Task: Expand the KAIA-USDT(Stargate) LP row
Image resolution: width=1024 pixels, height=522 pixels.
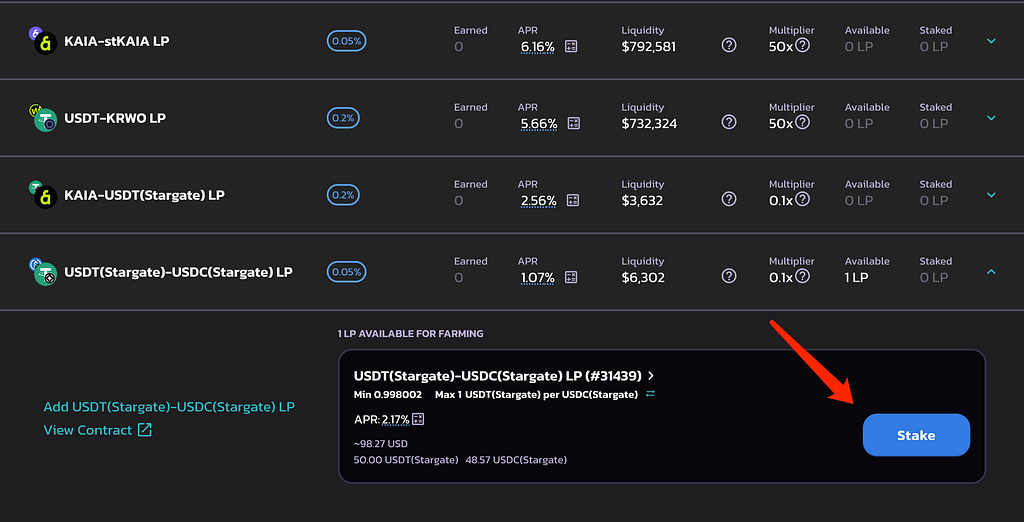Action: point(991,195)
